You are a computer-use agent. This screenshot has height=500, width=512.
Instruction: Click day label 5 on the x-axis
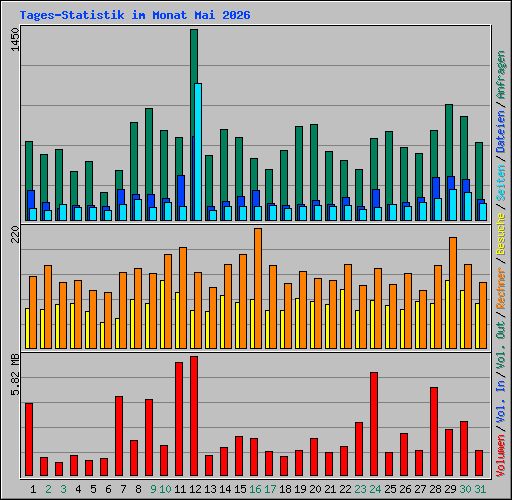[93, 489]
